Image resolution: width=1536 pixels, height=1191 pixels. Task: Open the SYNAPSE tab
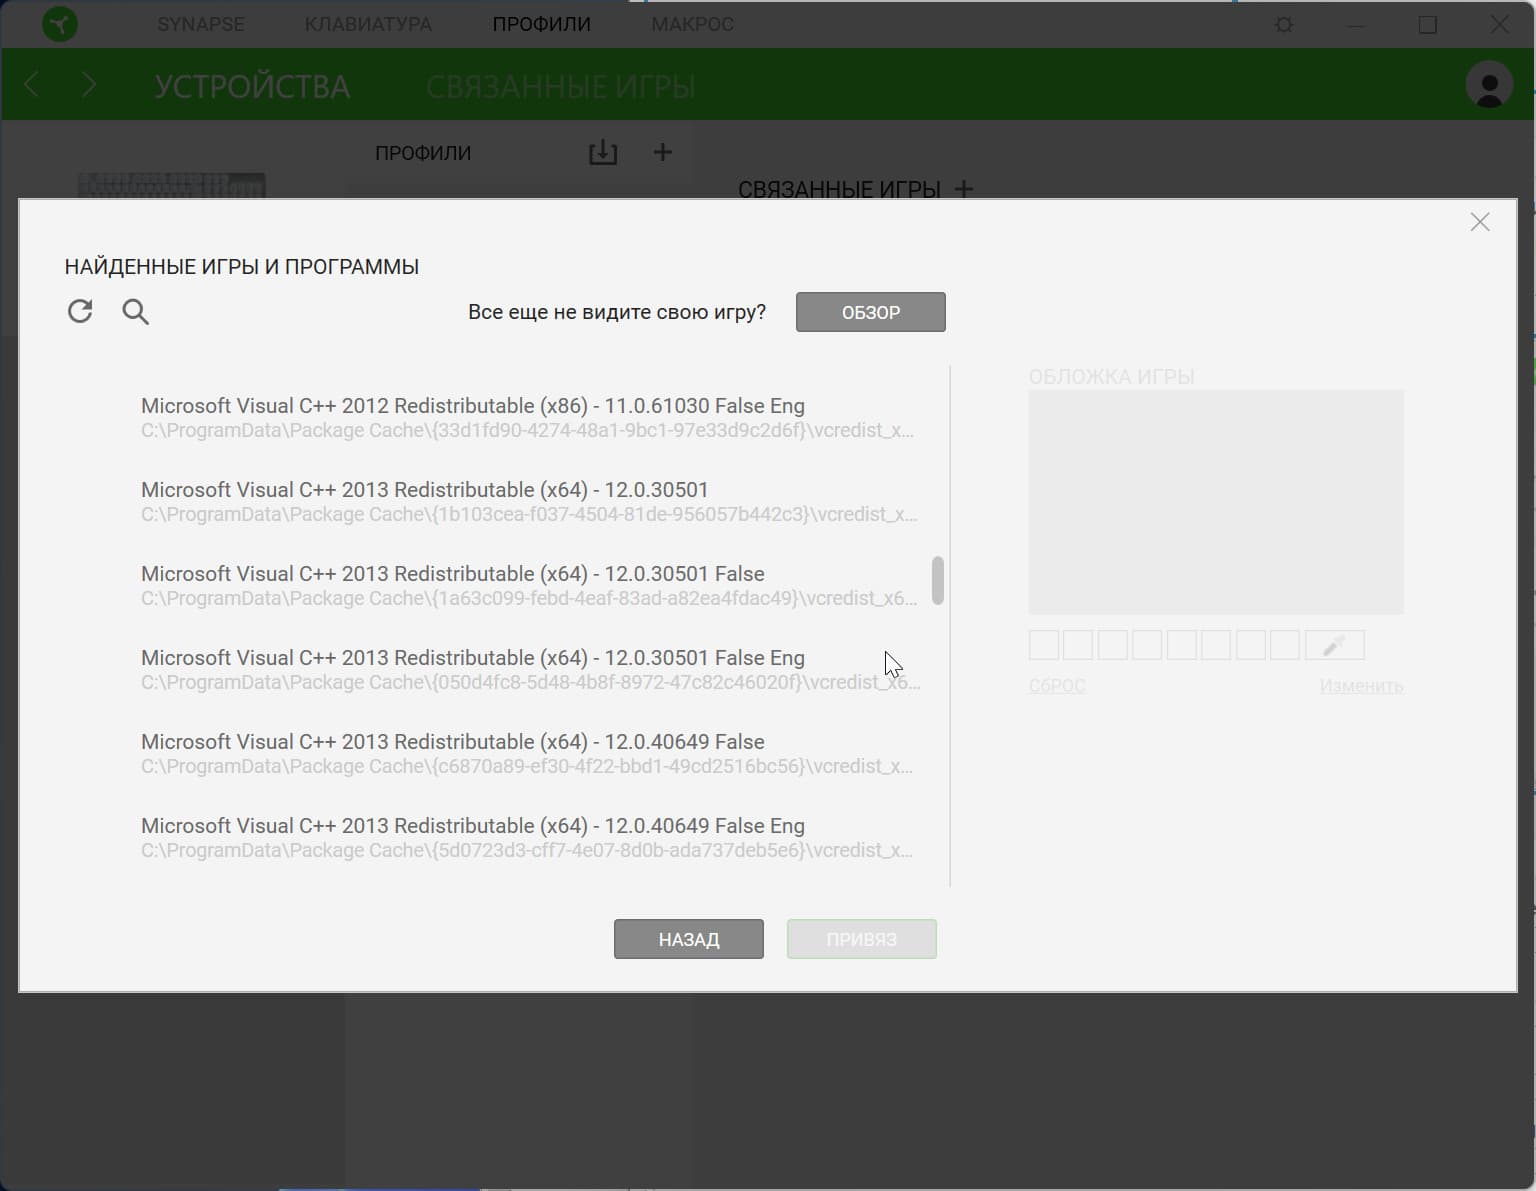click(x=201, y=24)
